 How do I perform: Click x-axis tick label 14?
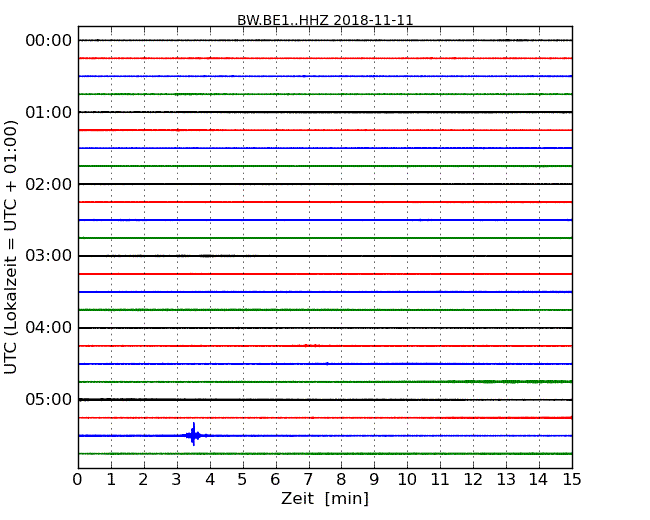point(538,480)
